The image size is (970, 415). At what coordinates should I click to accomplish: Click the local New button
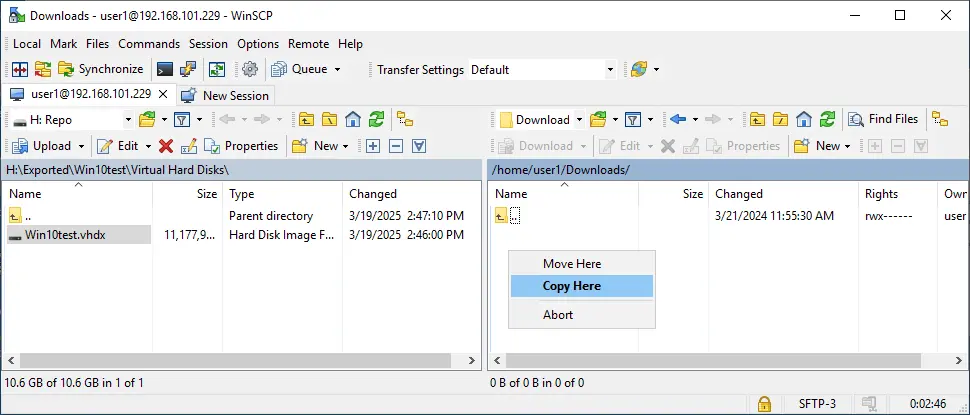point(315,146)
